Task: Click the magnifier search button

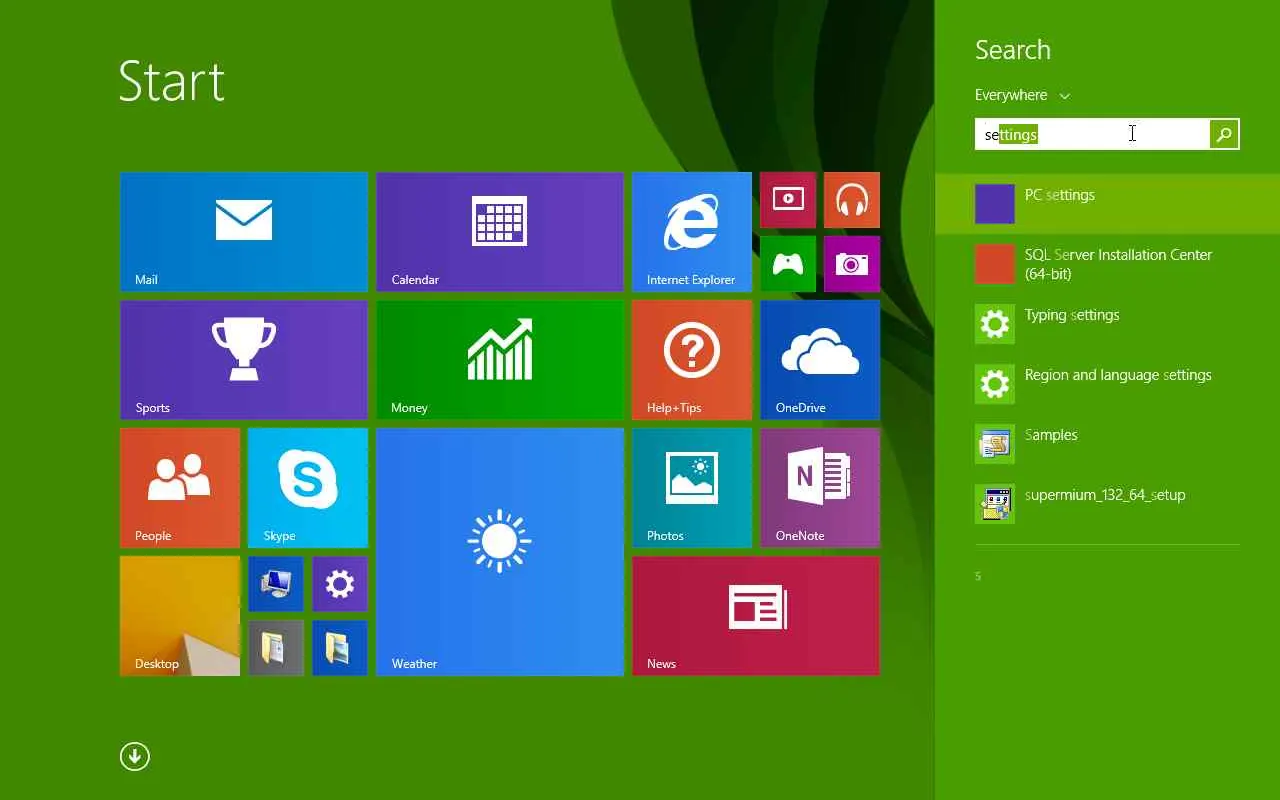Action: coord(1224,134)
